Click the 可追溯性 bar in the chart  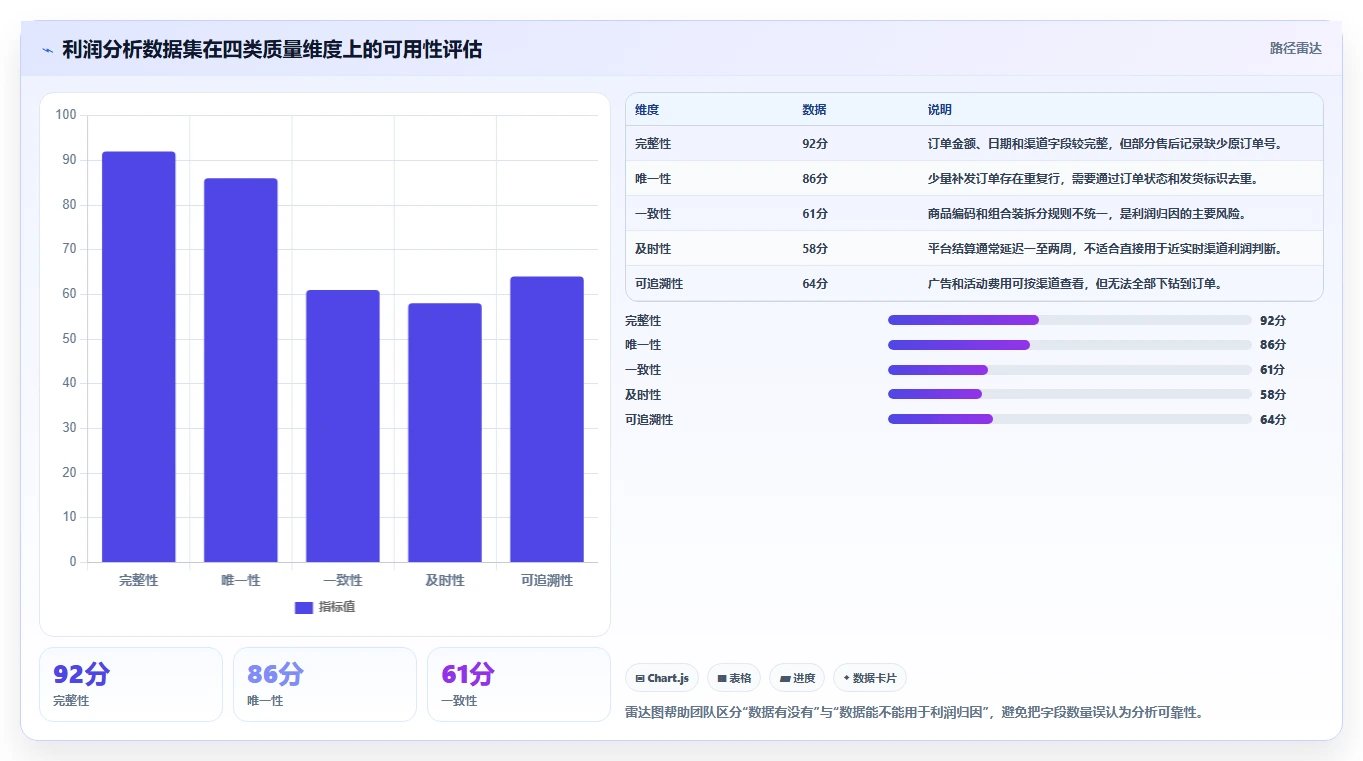coord(547,419)
